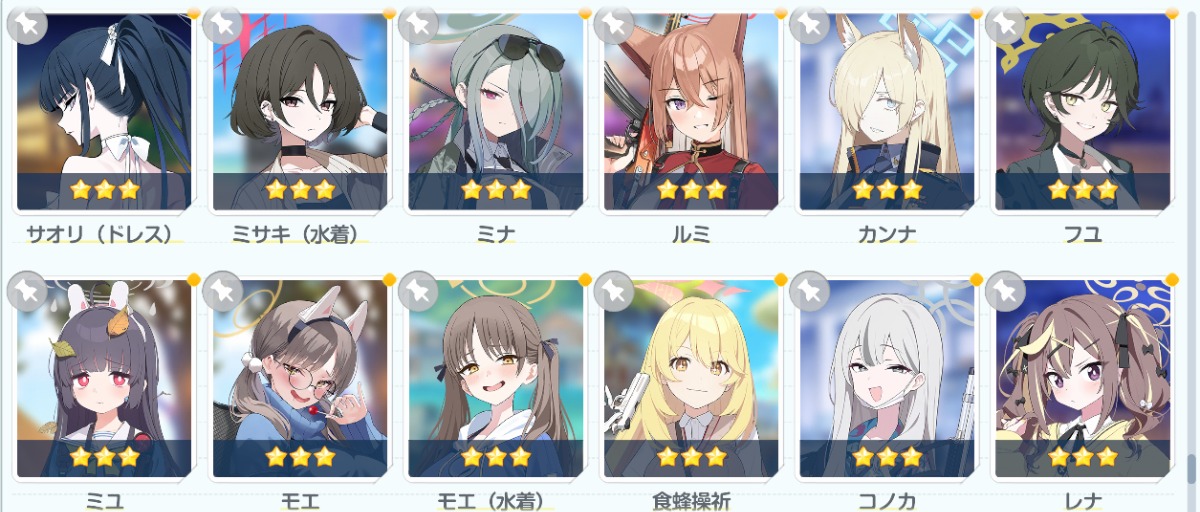The image size is (1200, 512).
Task: Click pin icon on カンナ card
Action: [810, 24]
